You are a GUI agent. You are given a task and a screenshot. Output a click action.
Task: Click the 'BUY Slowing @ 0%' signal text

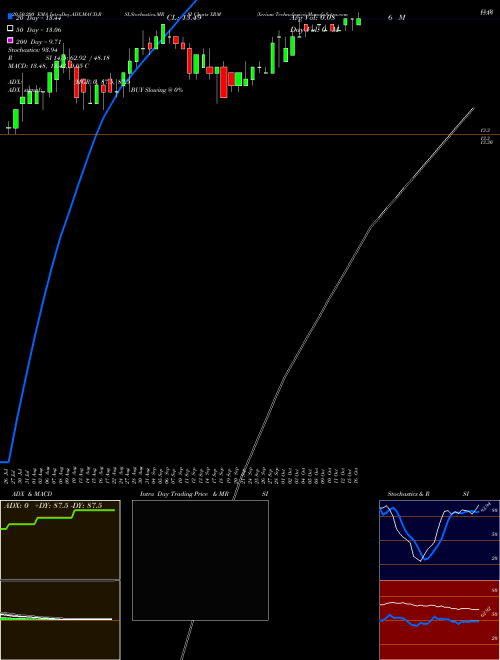pyautogui.click(x=157, y=90)
